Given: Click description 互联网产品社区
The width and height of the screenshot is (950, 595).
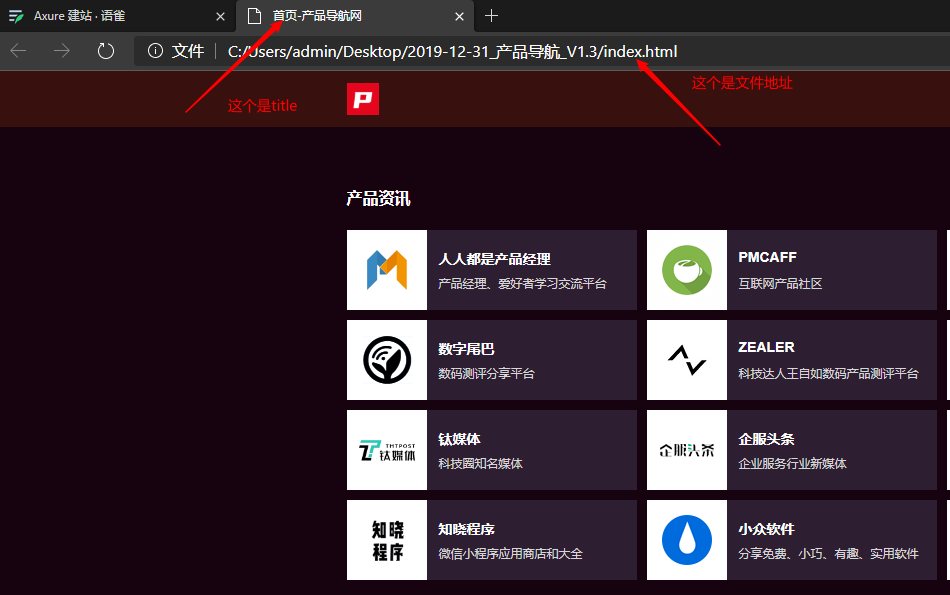Looking at the screenshot, I should click(780, 284).
